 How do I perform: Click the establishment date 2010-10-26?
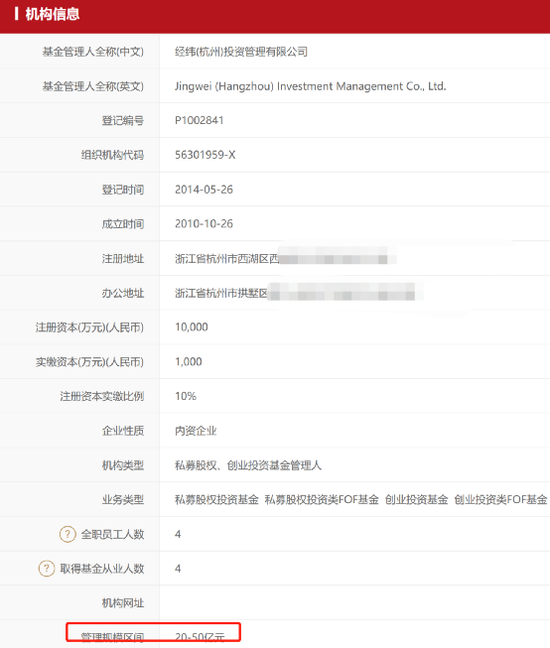click(204, 224)
